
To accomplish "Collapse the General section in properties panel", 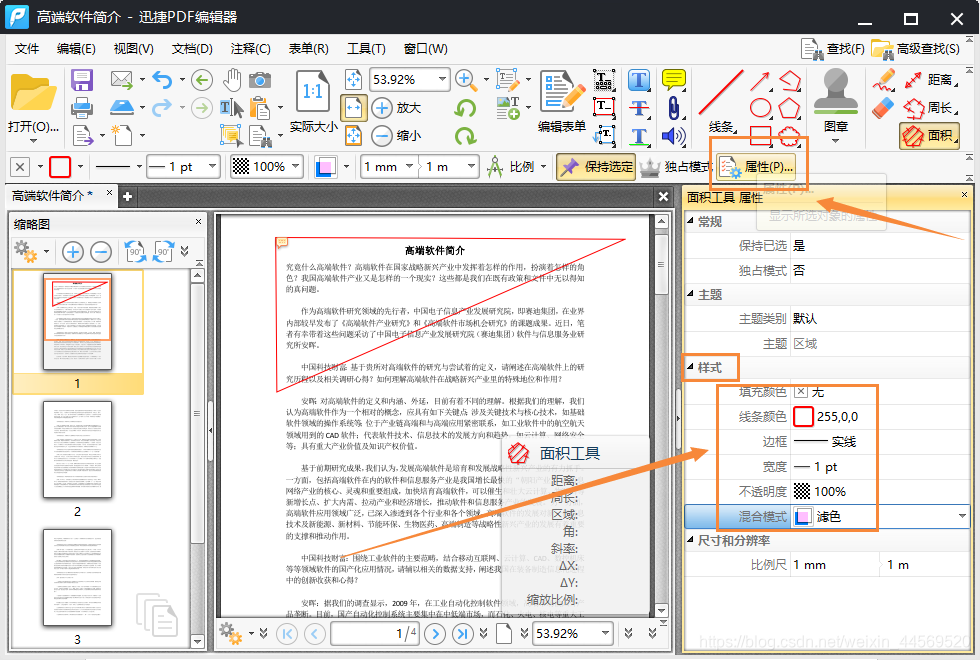I will 691,221.
